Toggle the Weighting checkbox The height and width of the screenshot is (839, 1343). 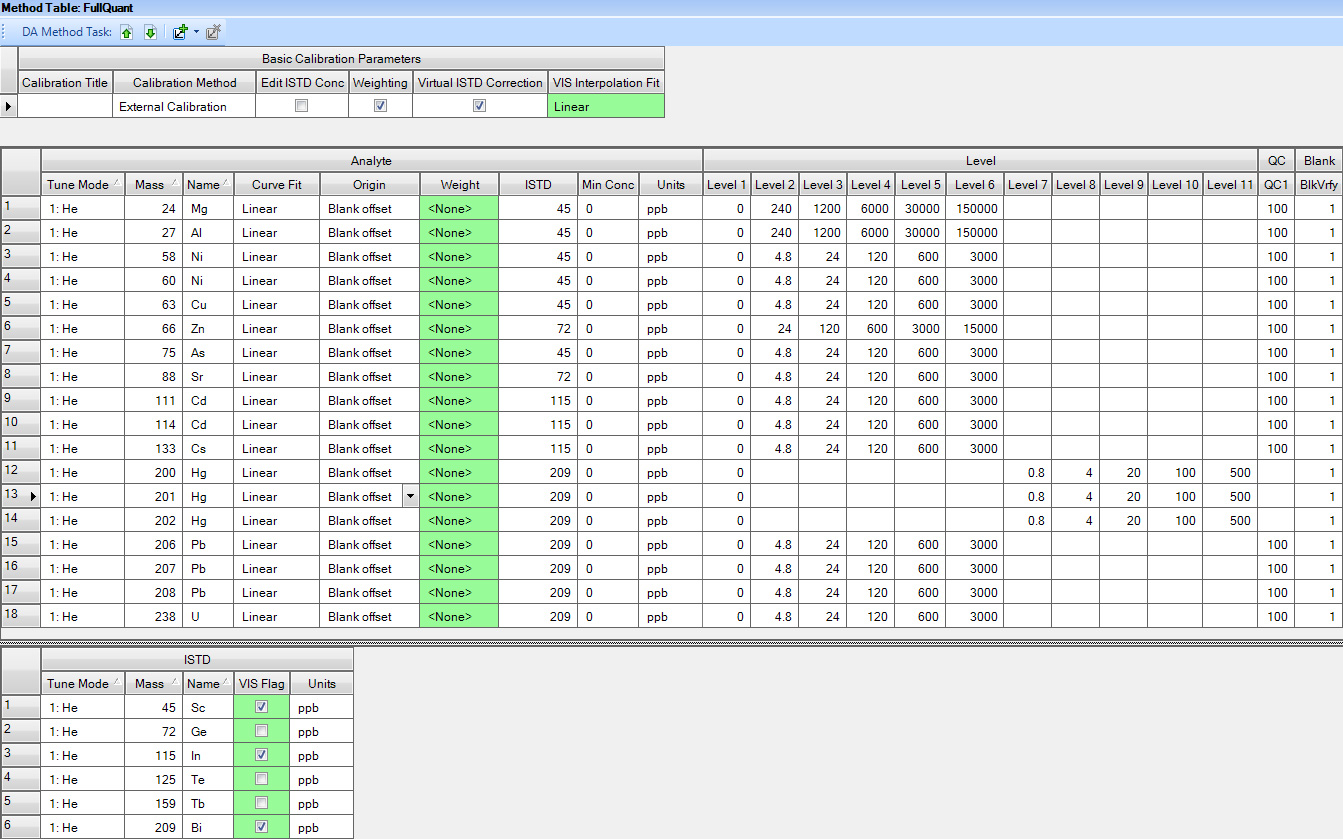(380, 106)
